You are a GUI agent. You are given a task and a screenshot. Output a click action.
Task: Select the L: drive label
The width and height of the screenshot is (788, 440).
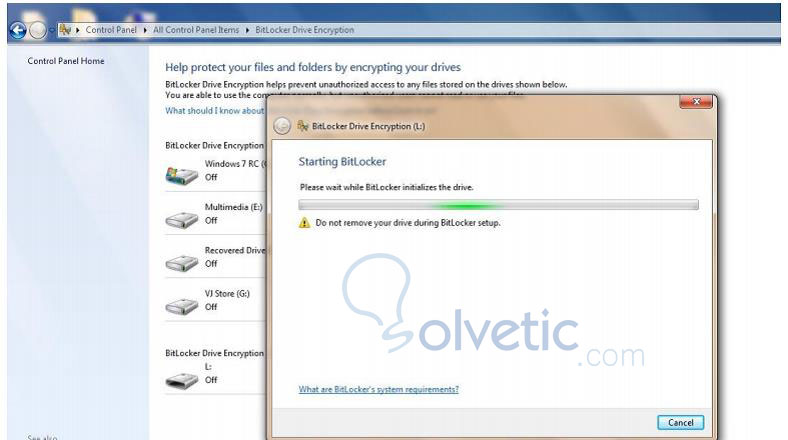pos(208,367)
